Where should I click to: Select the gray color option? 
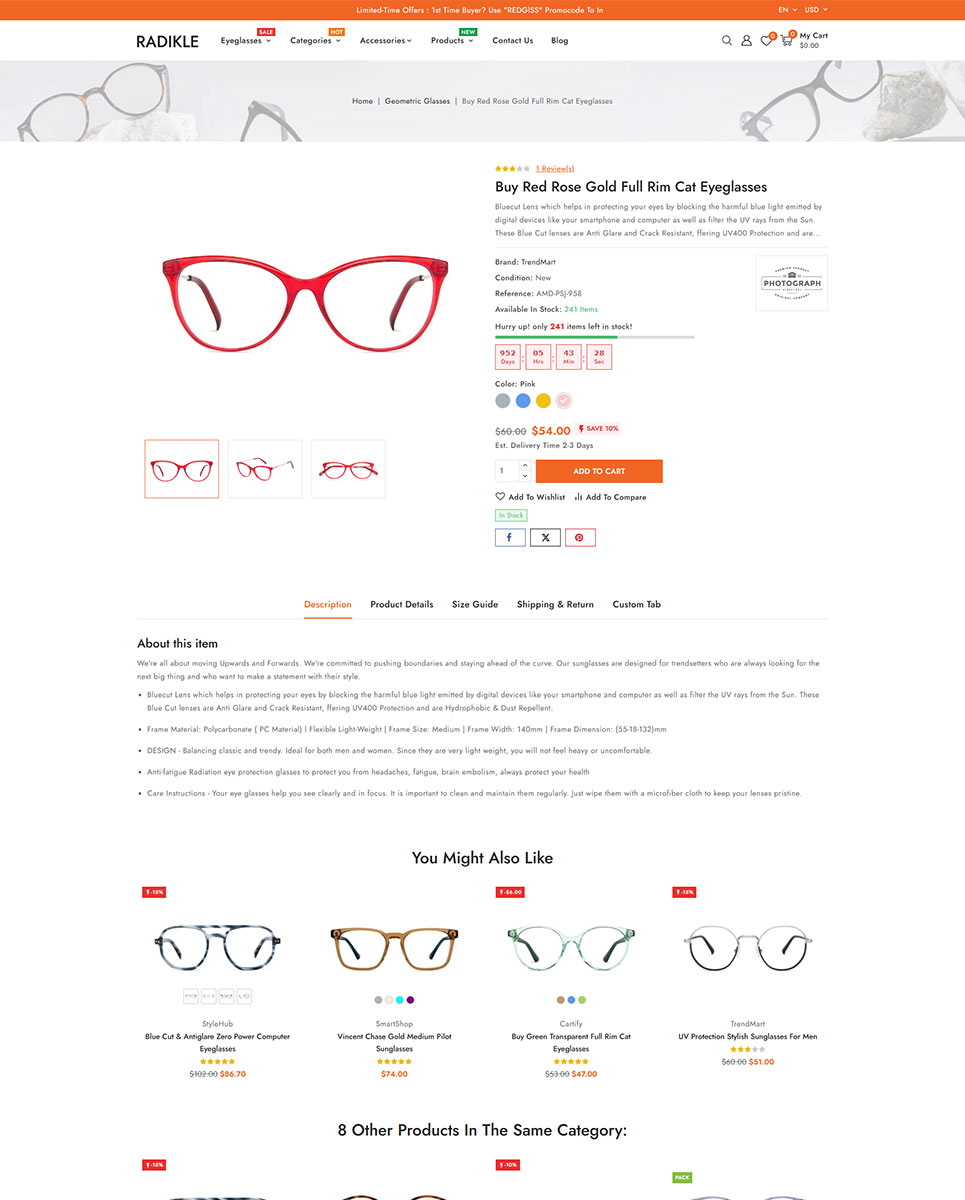[503, 401]
